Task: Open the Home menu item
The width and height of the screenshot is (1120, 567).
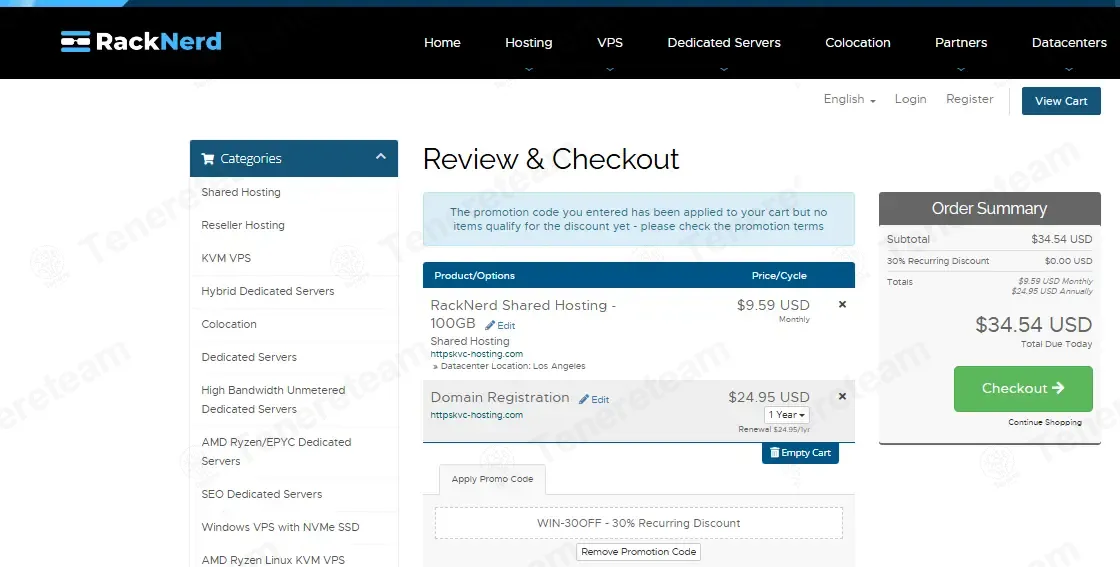Action: 442,43
